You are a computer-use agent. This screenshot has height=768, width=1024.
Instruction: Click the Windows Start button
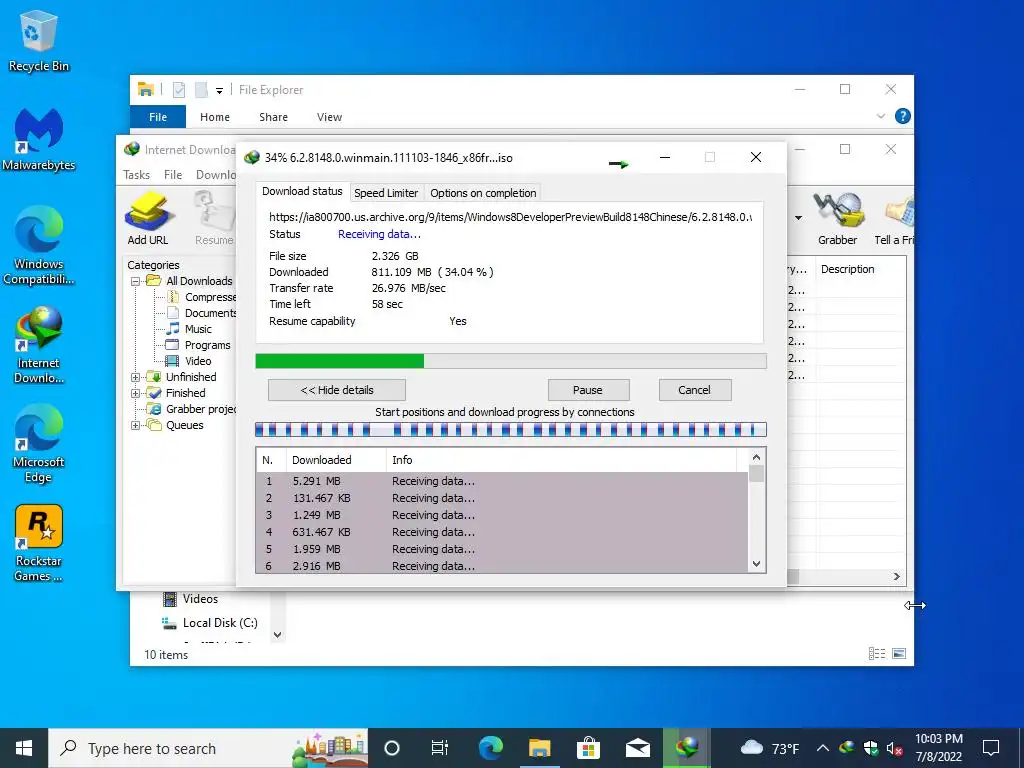click(x=24, y=748)
